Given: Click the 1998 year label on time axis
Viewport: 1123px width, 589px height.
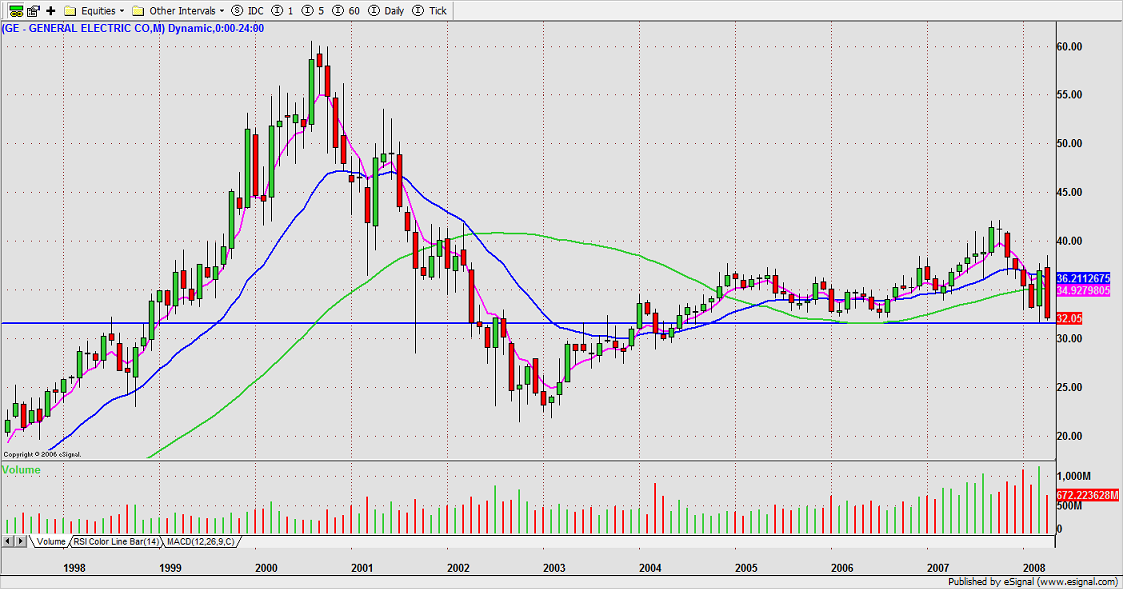Looking at the screenshot, I should (74, 568).
